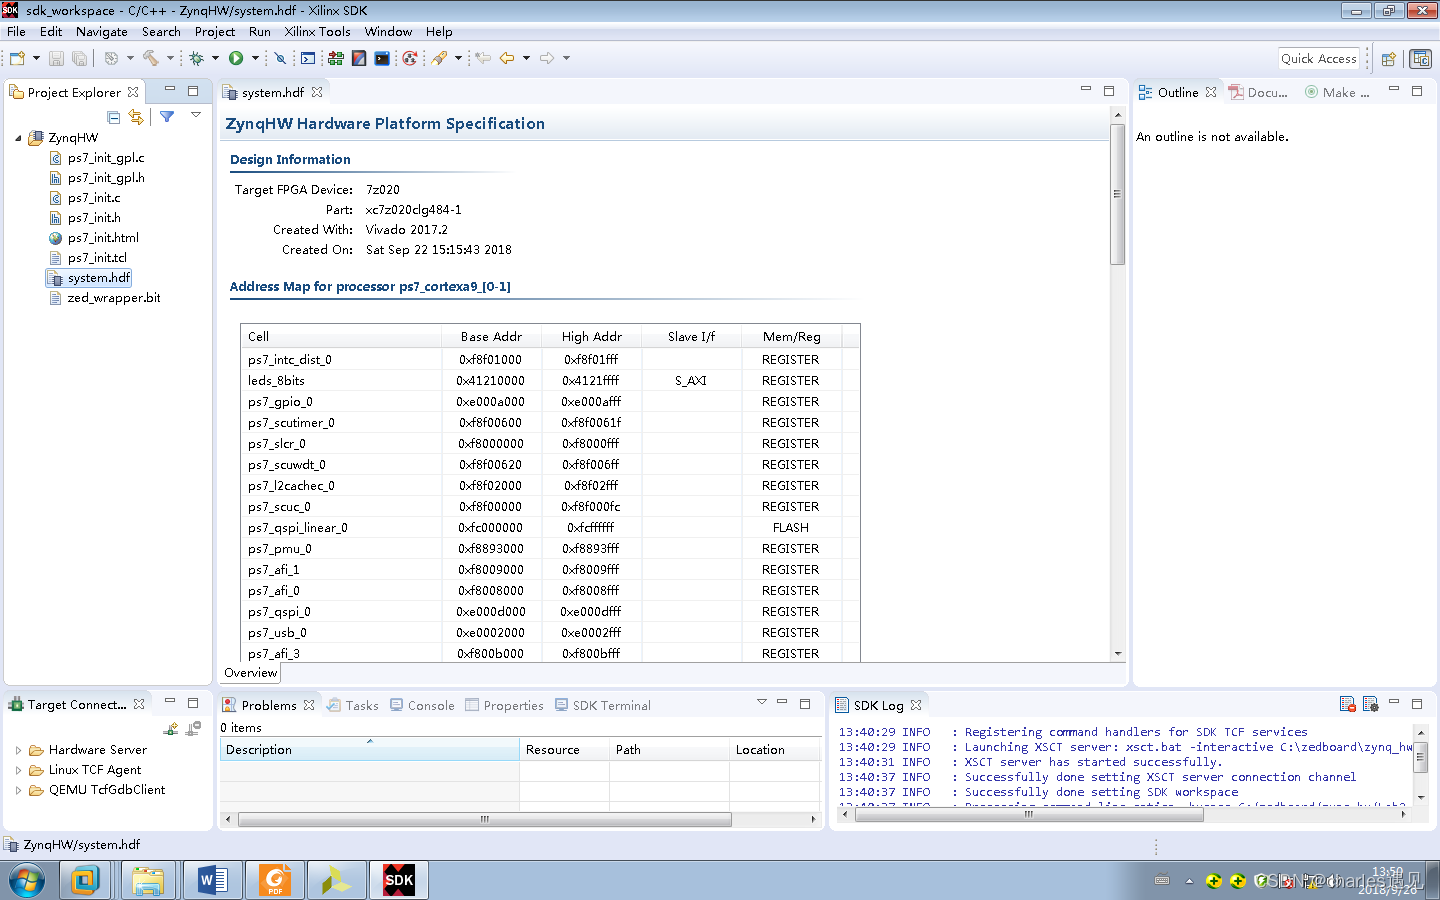This screenshot has width=1440, height=900.
Task: Click the XSCT Console toolbar icon
Action: [308, 58]
